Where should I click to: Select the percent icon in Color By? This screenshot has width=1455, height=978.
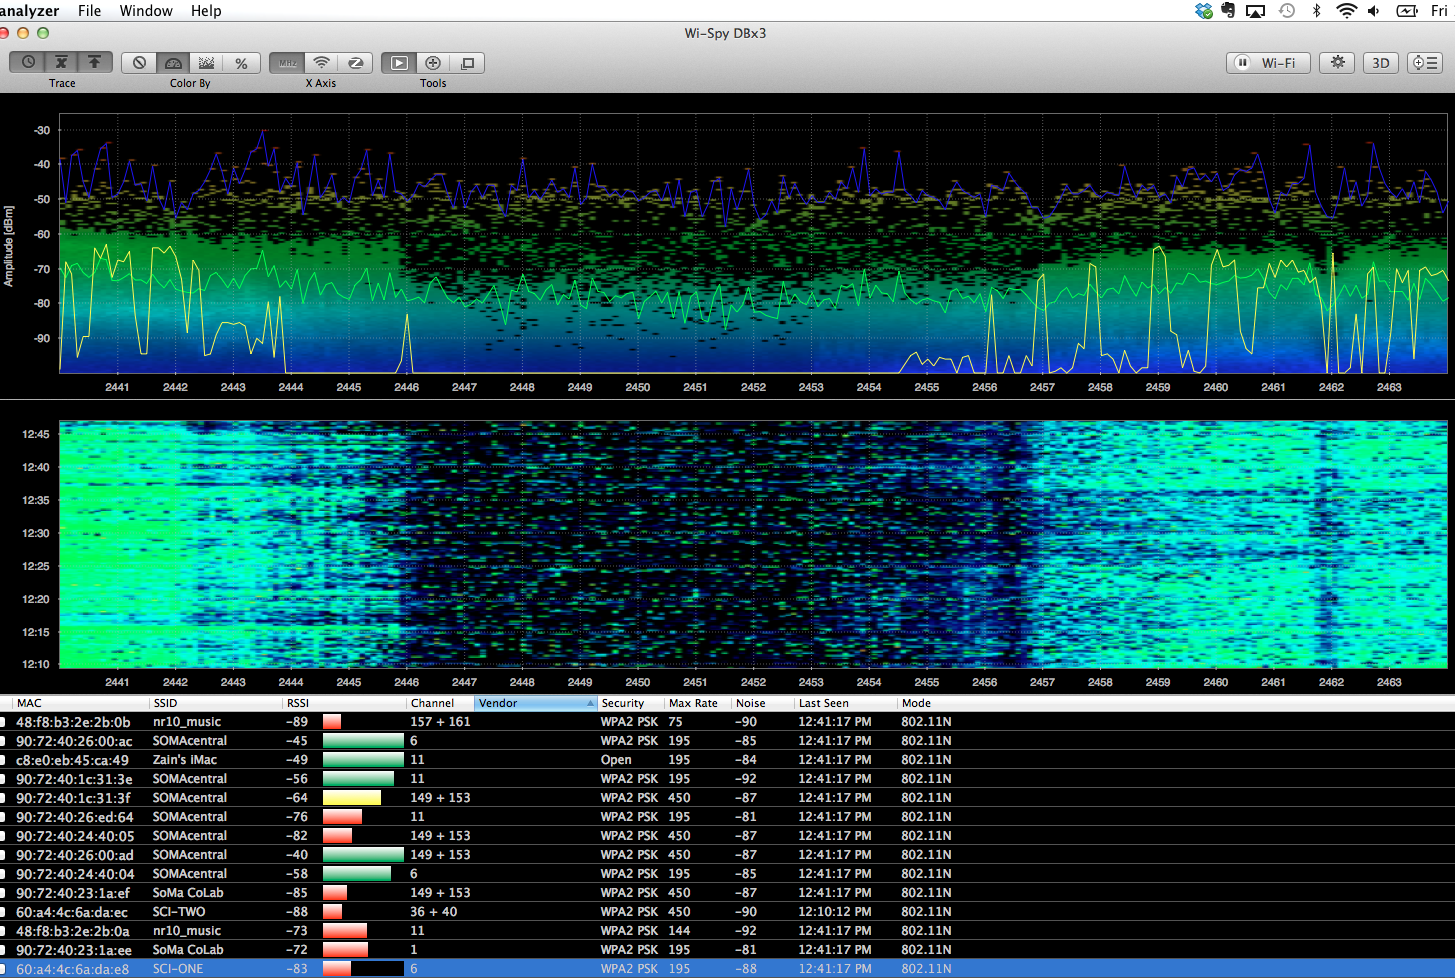pos(241,63)
